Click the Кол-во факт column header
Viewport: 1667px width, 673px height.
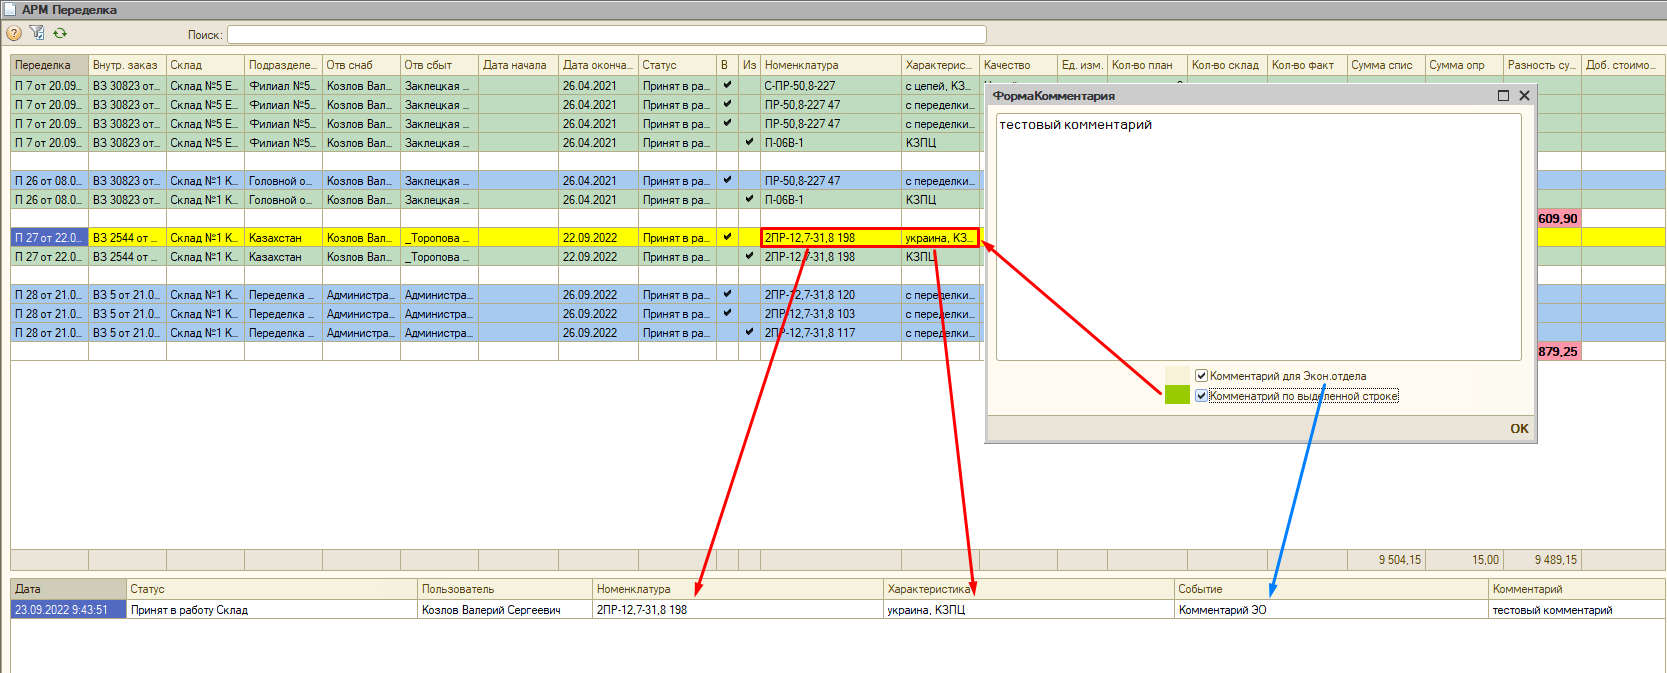[1307, 65]
